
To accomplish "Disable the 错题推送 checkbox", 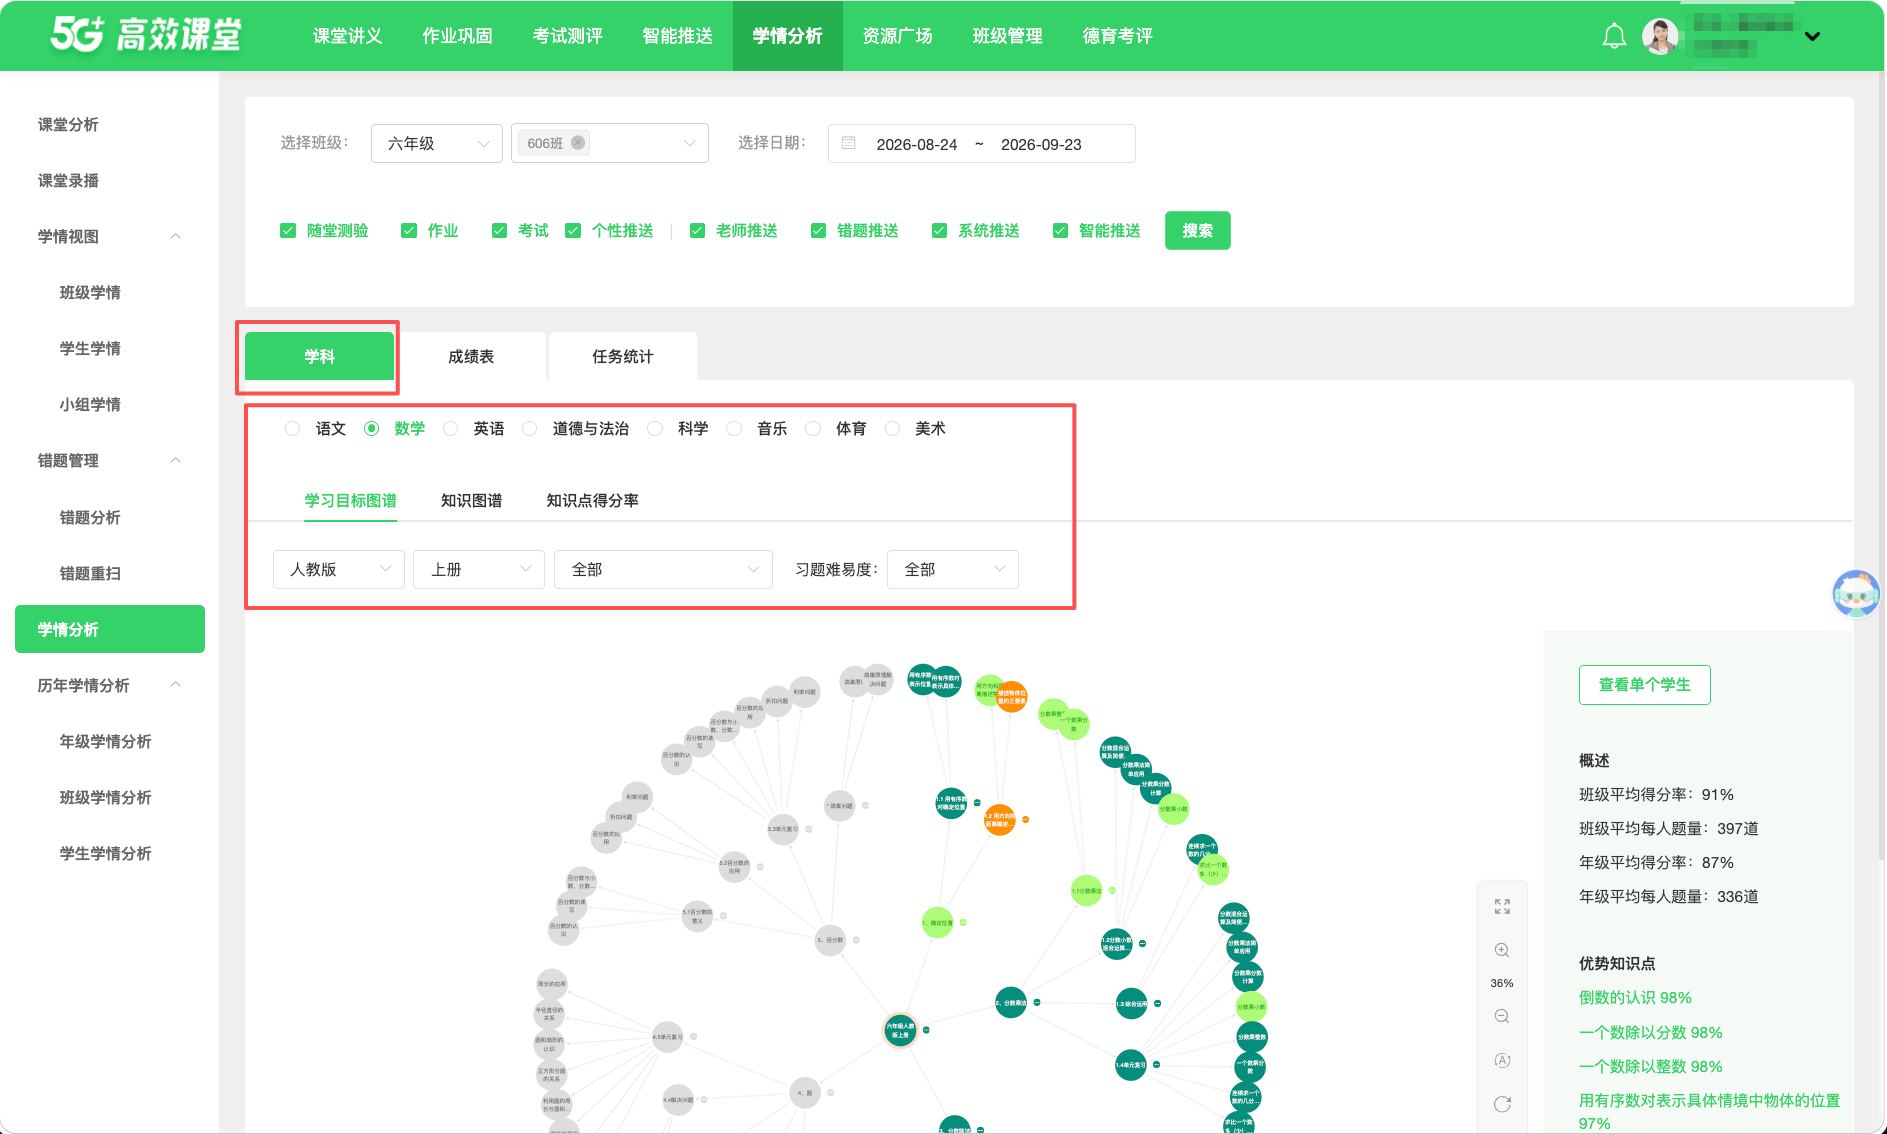I will pos(818,231).
